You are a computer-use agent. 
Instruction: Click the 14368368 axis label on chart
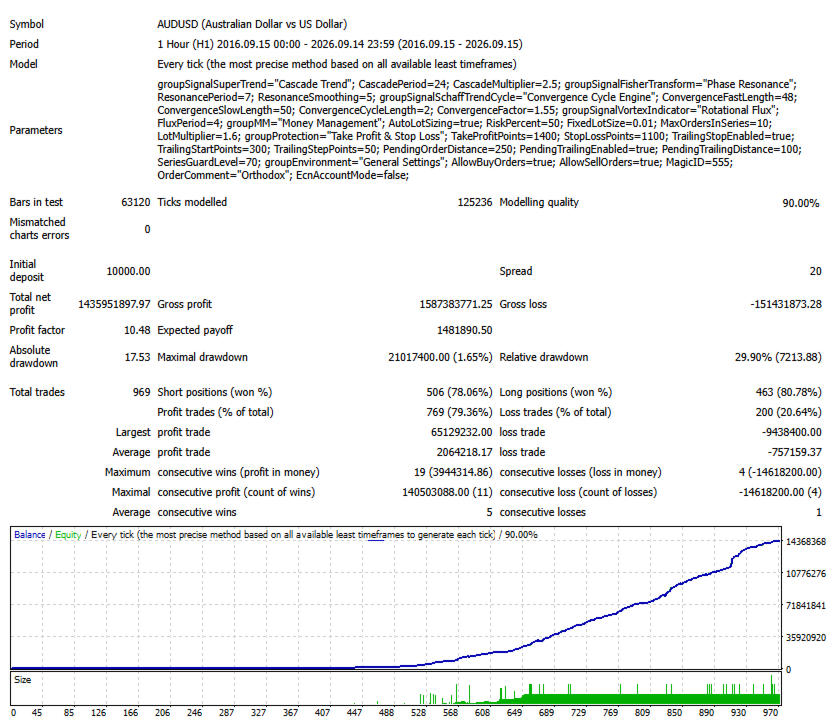pyautogui.click(x=806, y=542)
